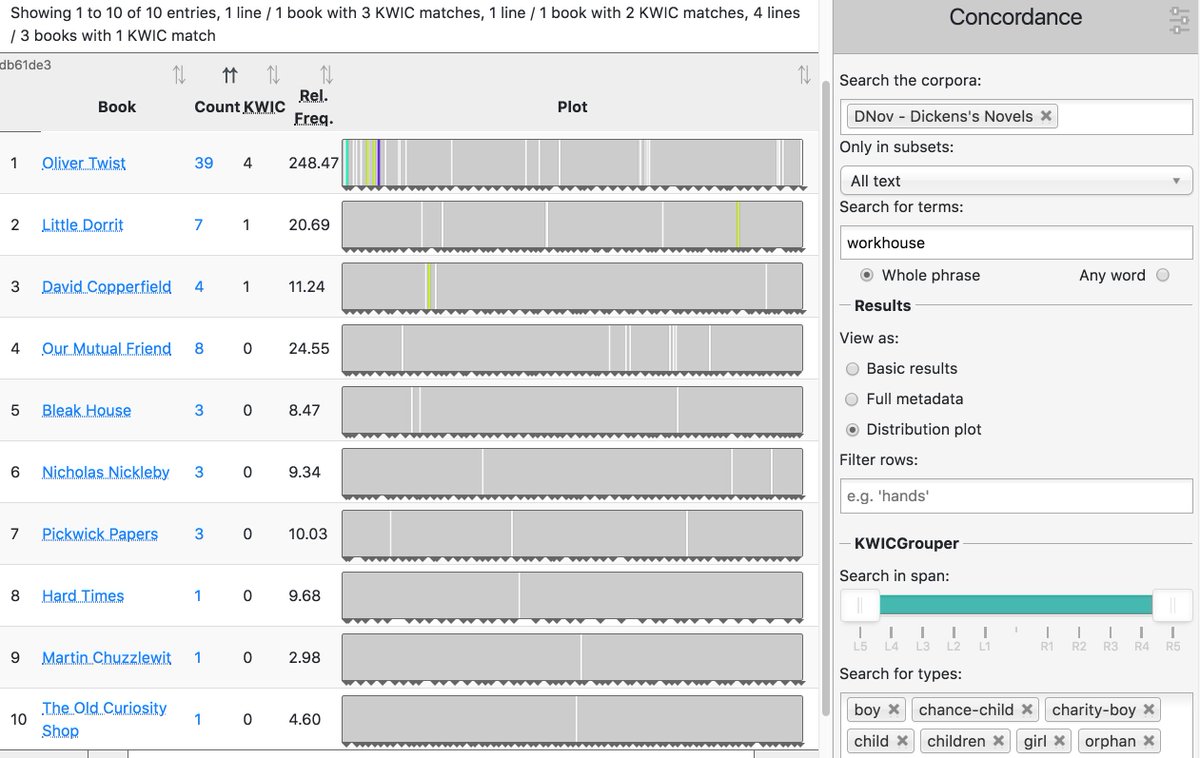The image size is (1200, 758).
Task: Open the Little Dorrit book link
Action: (82, 225)
